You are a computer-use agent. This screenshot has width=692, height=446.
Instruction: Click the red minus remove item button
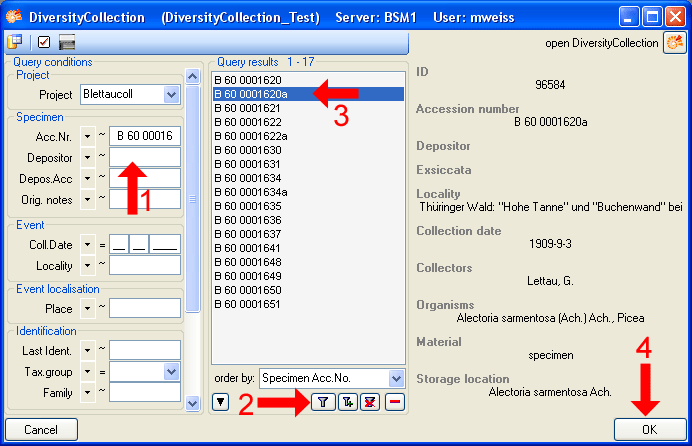coord(395,401)
